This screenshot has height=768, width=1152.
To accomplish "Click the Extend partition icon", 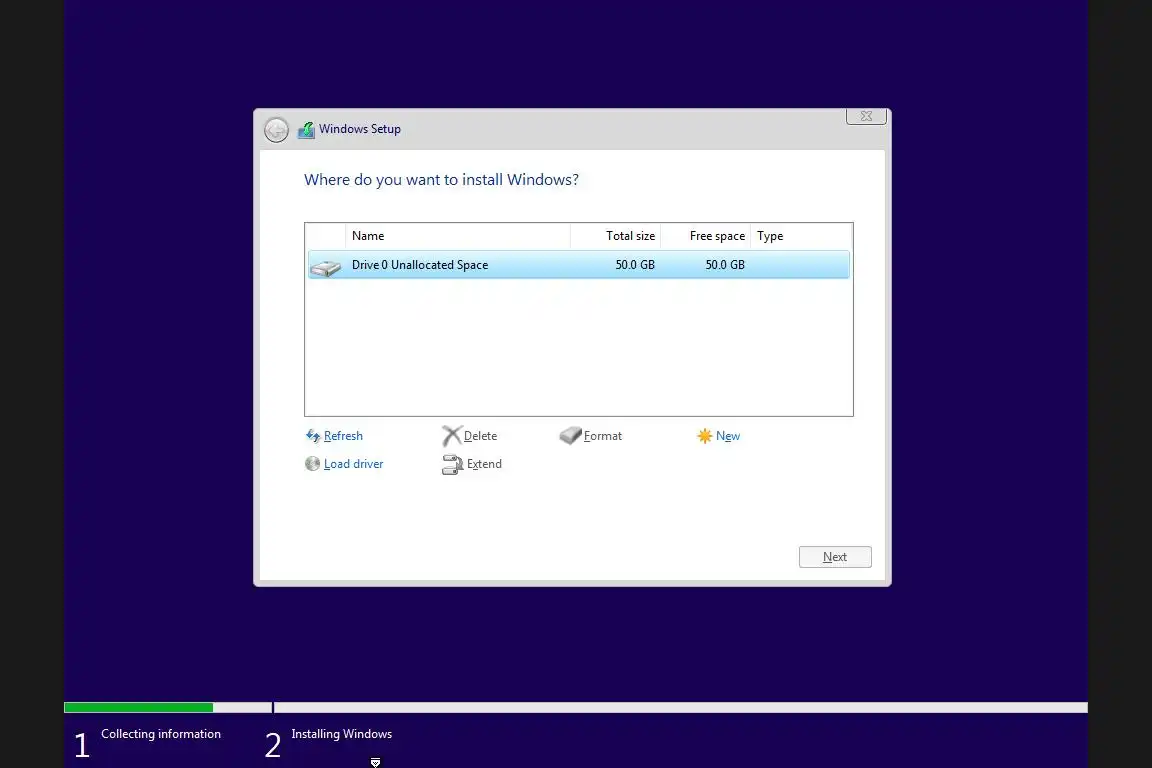I will point(452,464).
